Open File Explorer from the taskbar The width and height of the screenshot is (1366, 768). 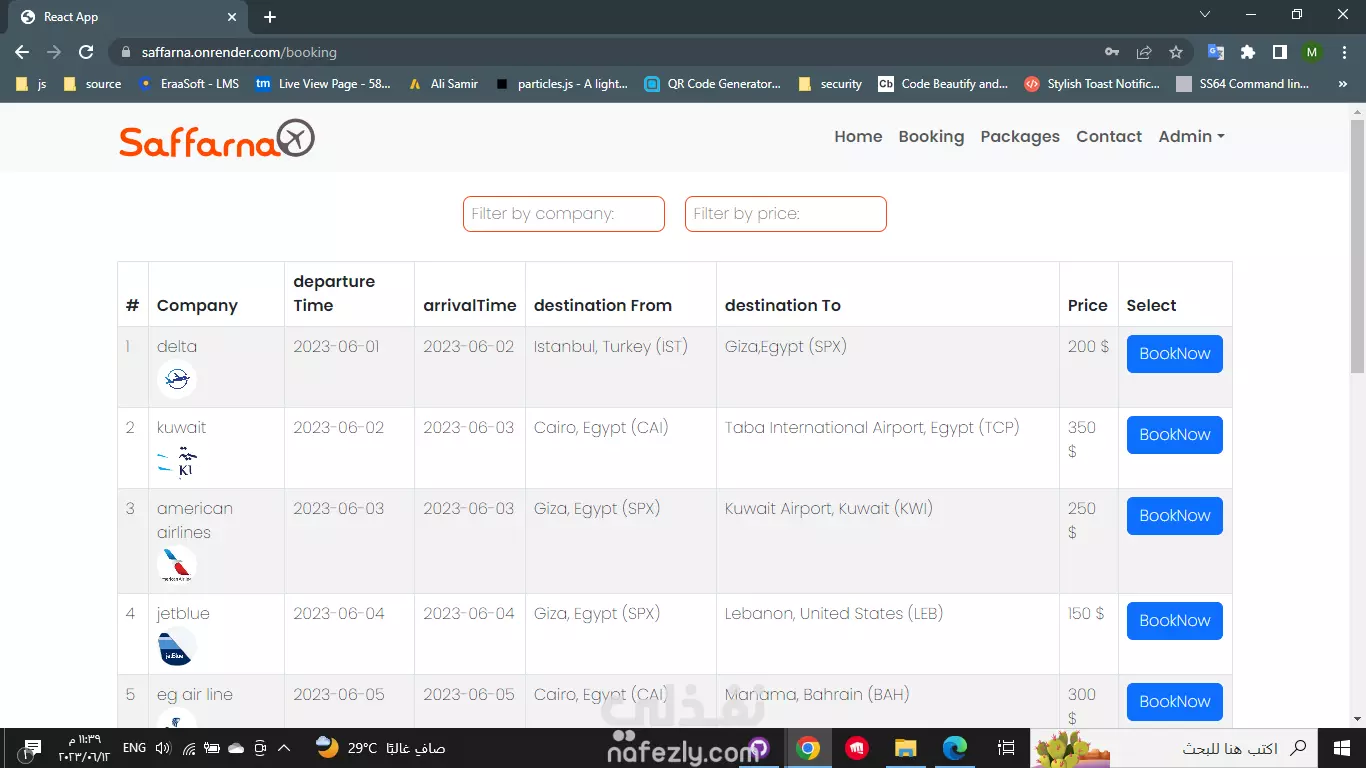[x=905, y=748]
